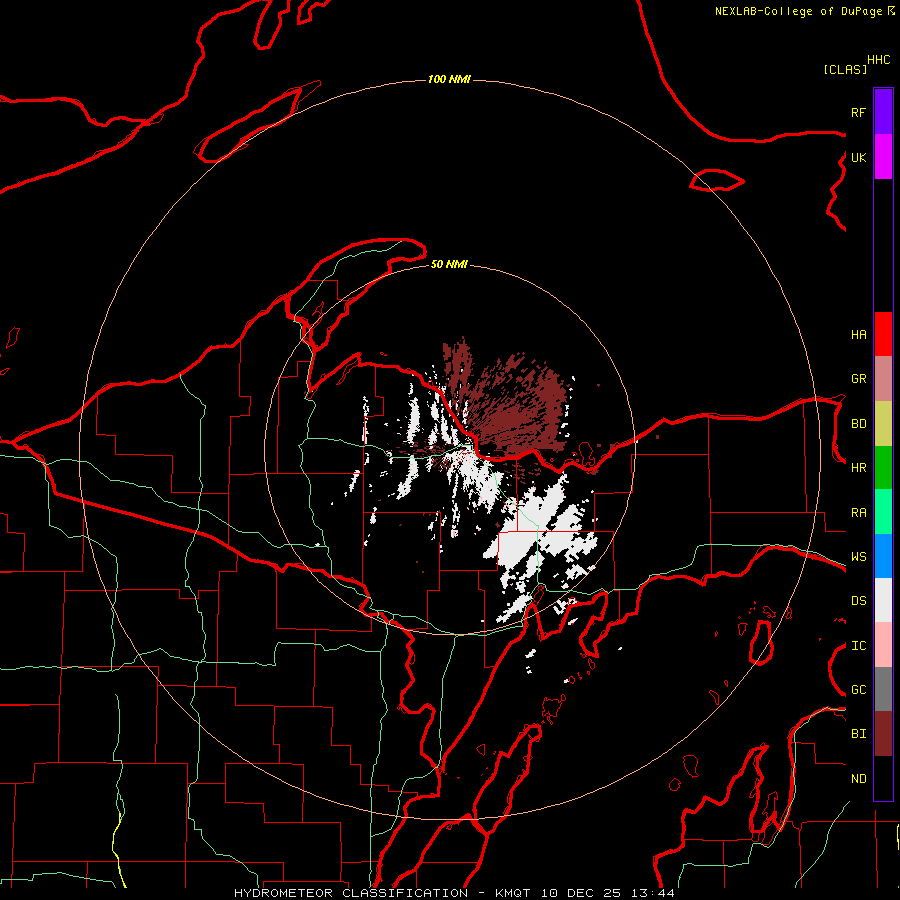Click the '100 NMI' range ring label

point(449,79)
